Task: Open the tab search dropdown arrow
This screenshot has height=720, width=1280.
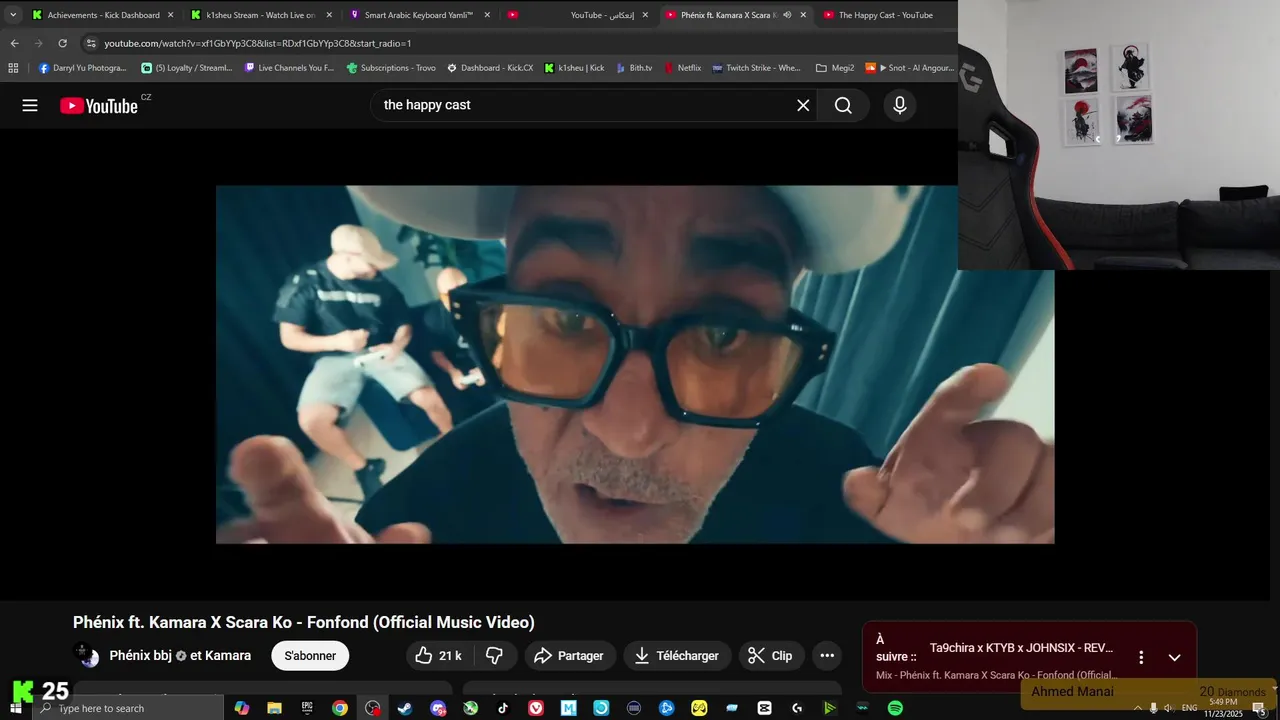Action: coord(13,15)
